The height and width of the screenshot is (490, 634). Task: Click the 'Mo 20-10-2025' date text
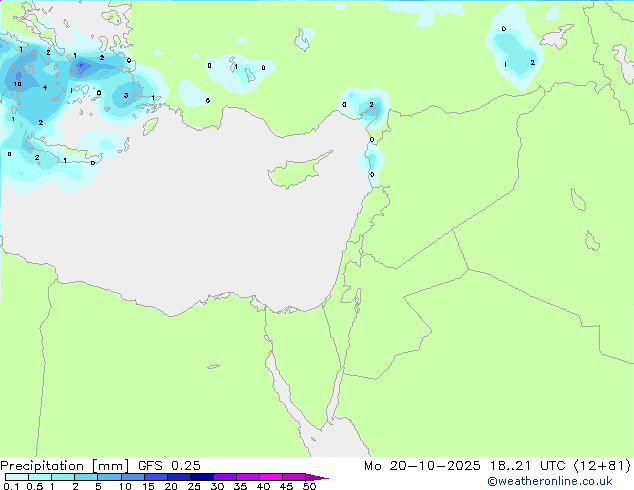click(422, 466)
